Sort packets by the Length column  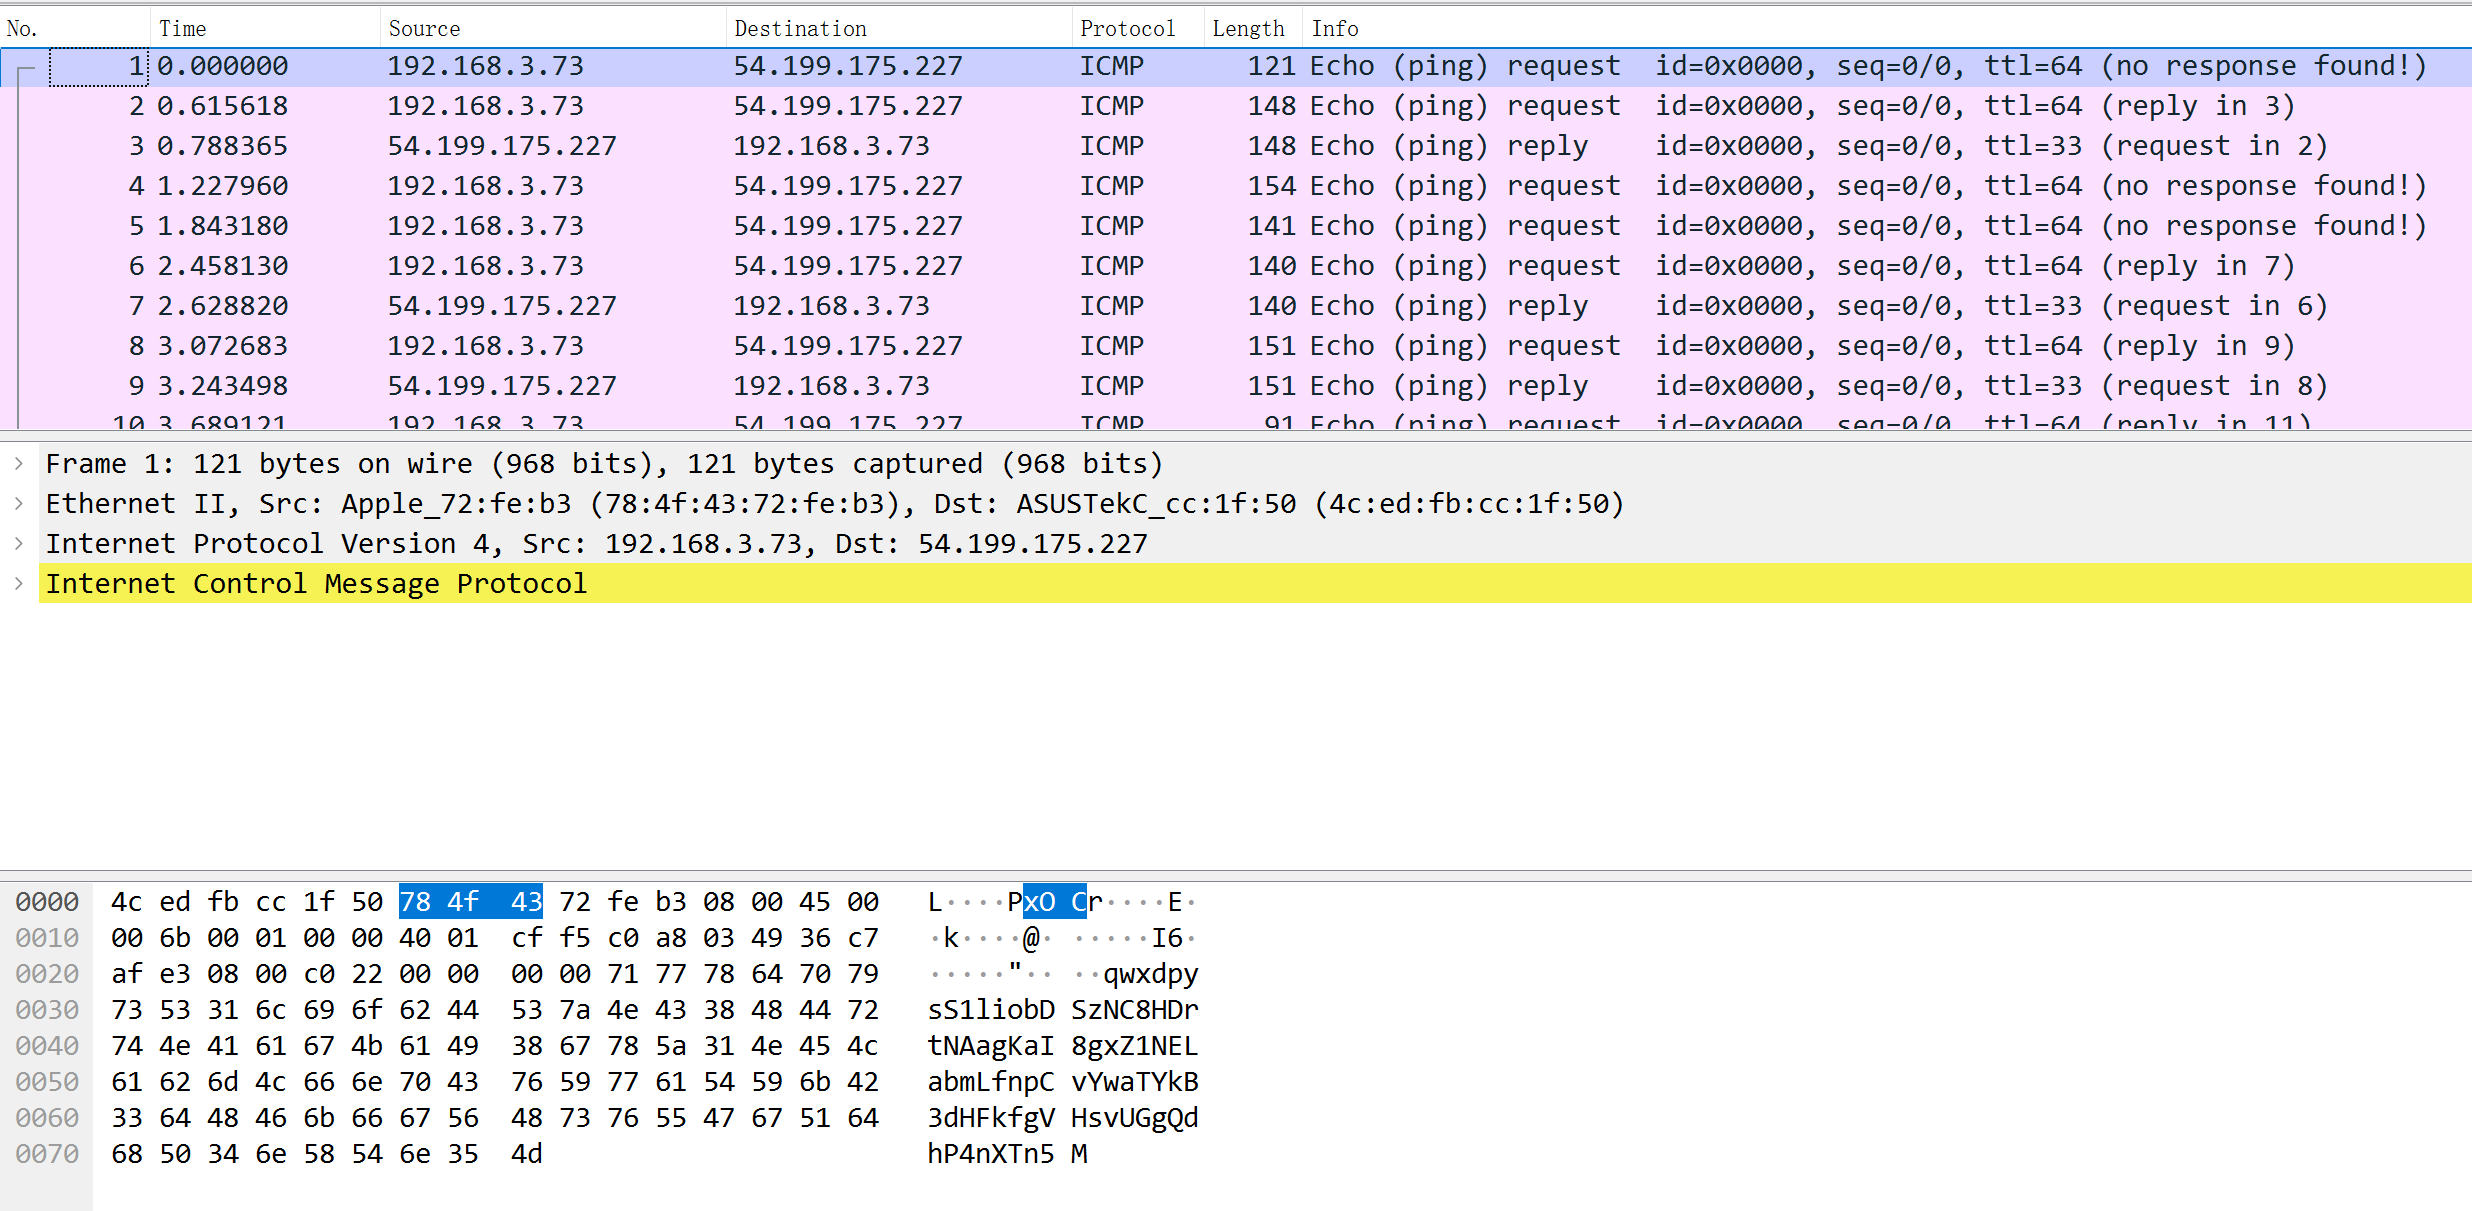pyautogui.click(x=1248, y=27)
